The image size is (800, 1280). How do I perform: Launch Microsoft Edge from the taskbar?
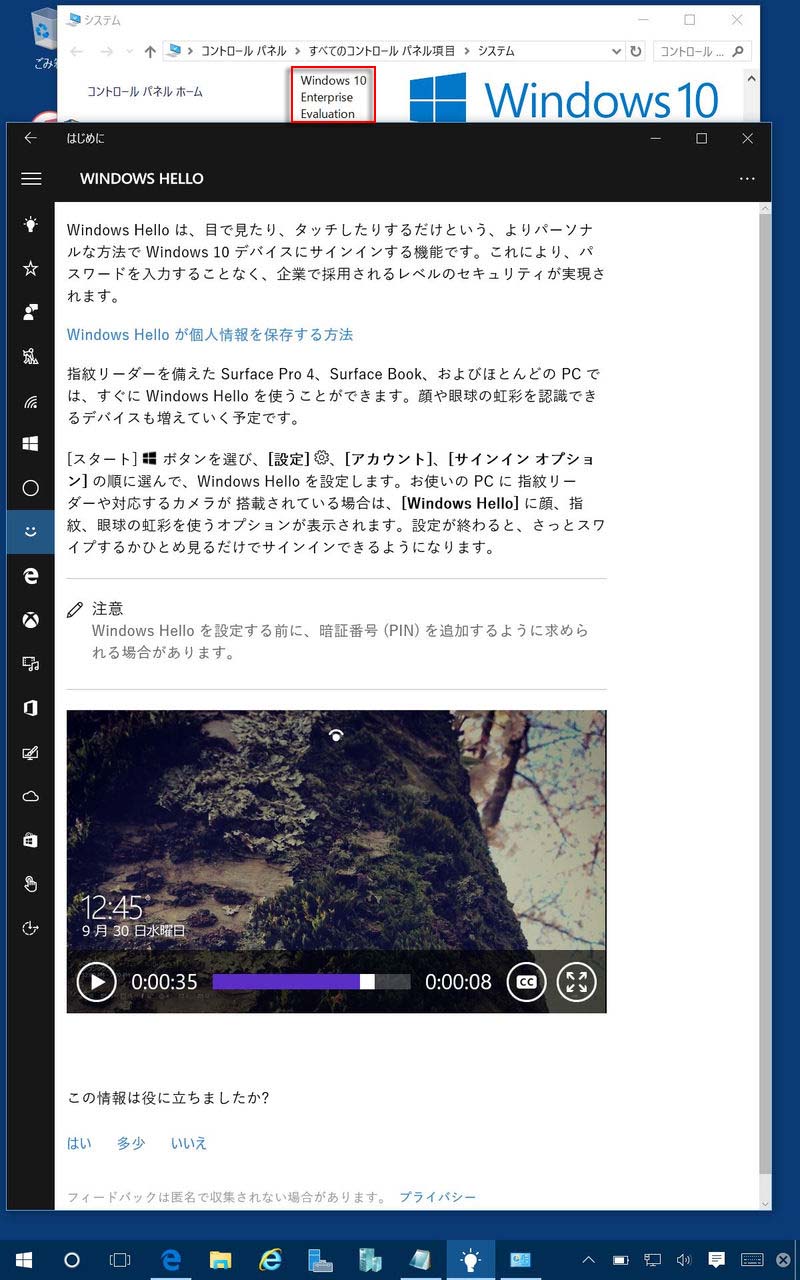[x=170, y=1260]
